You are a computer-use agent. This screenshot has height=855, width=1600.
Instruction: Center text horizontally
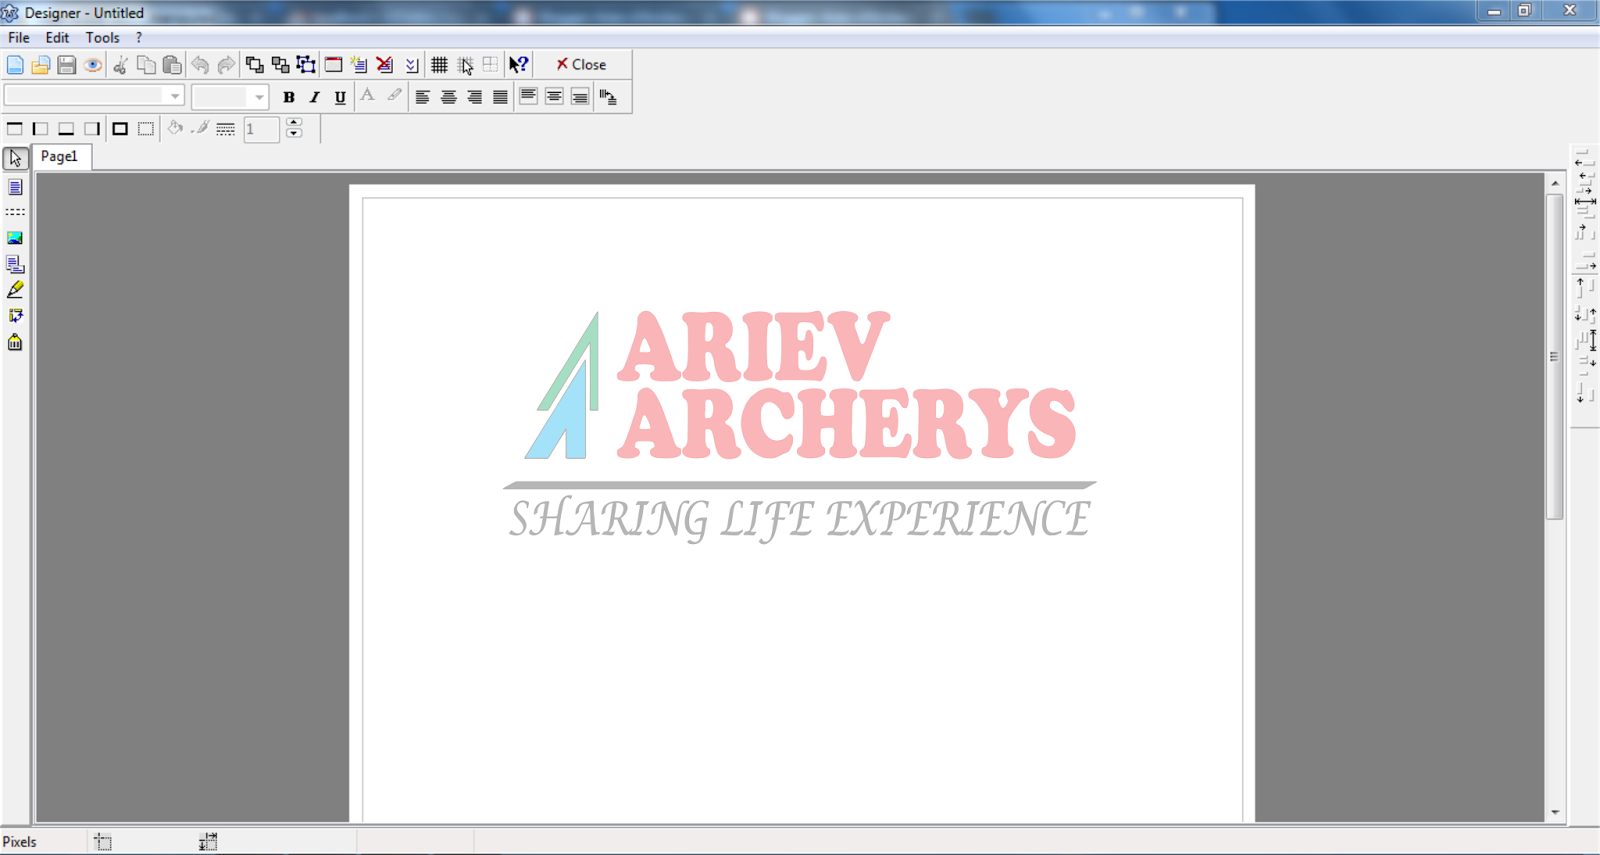(449, 97)
